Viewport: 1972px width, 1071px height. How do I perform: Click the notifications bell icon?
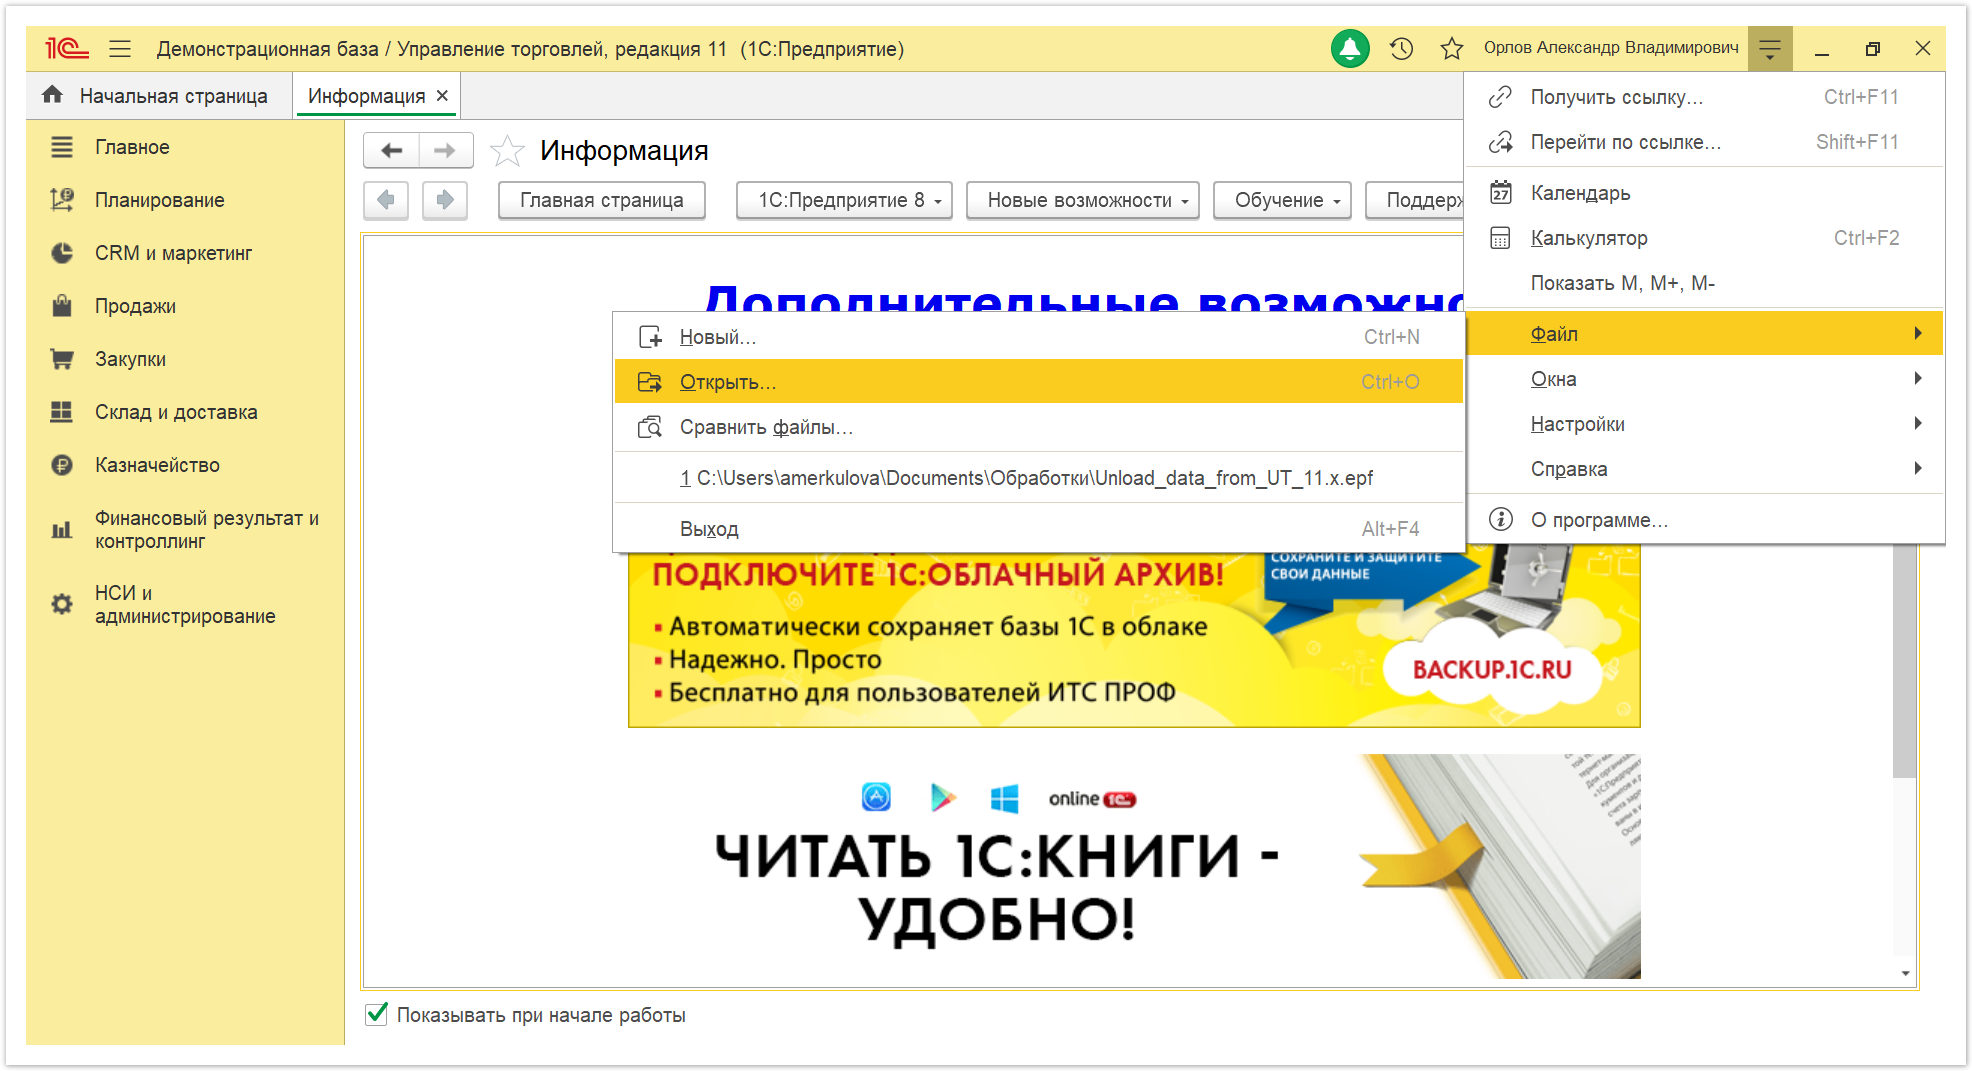click(x=1350, y=48)
